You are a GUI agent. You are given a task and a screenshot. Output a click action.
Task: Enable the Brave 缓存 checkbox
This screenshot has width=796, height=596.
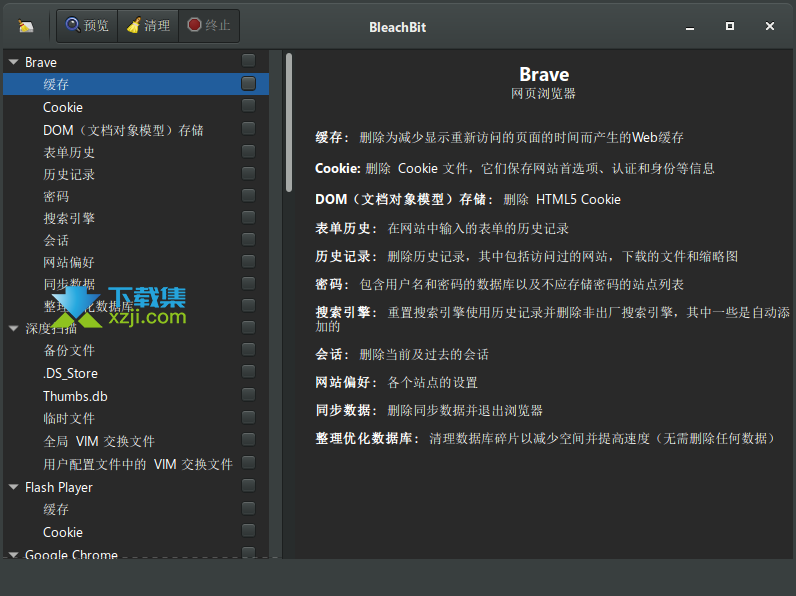coord(248,83)
